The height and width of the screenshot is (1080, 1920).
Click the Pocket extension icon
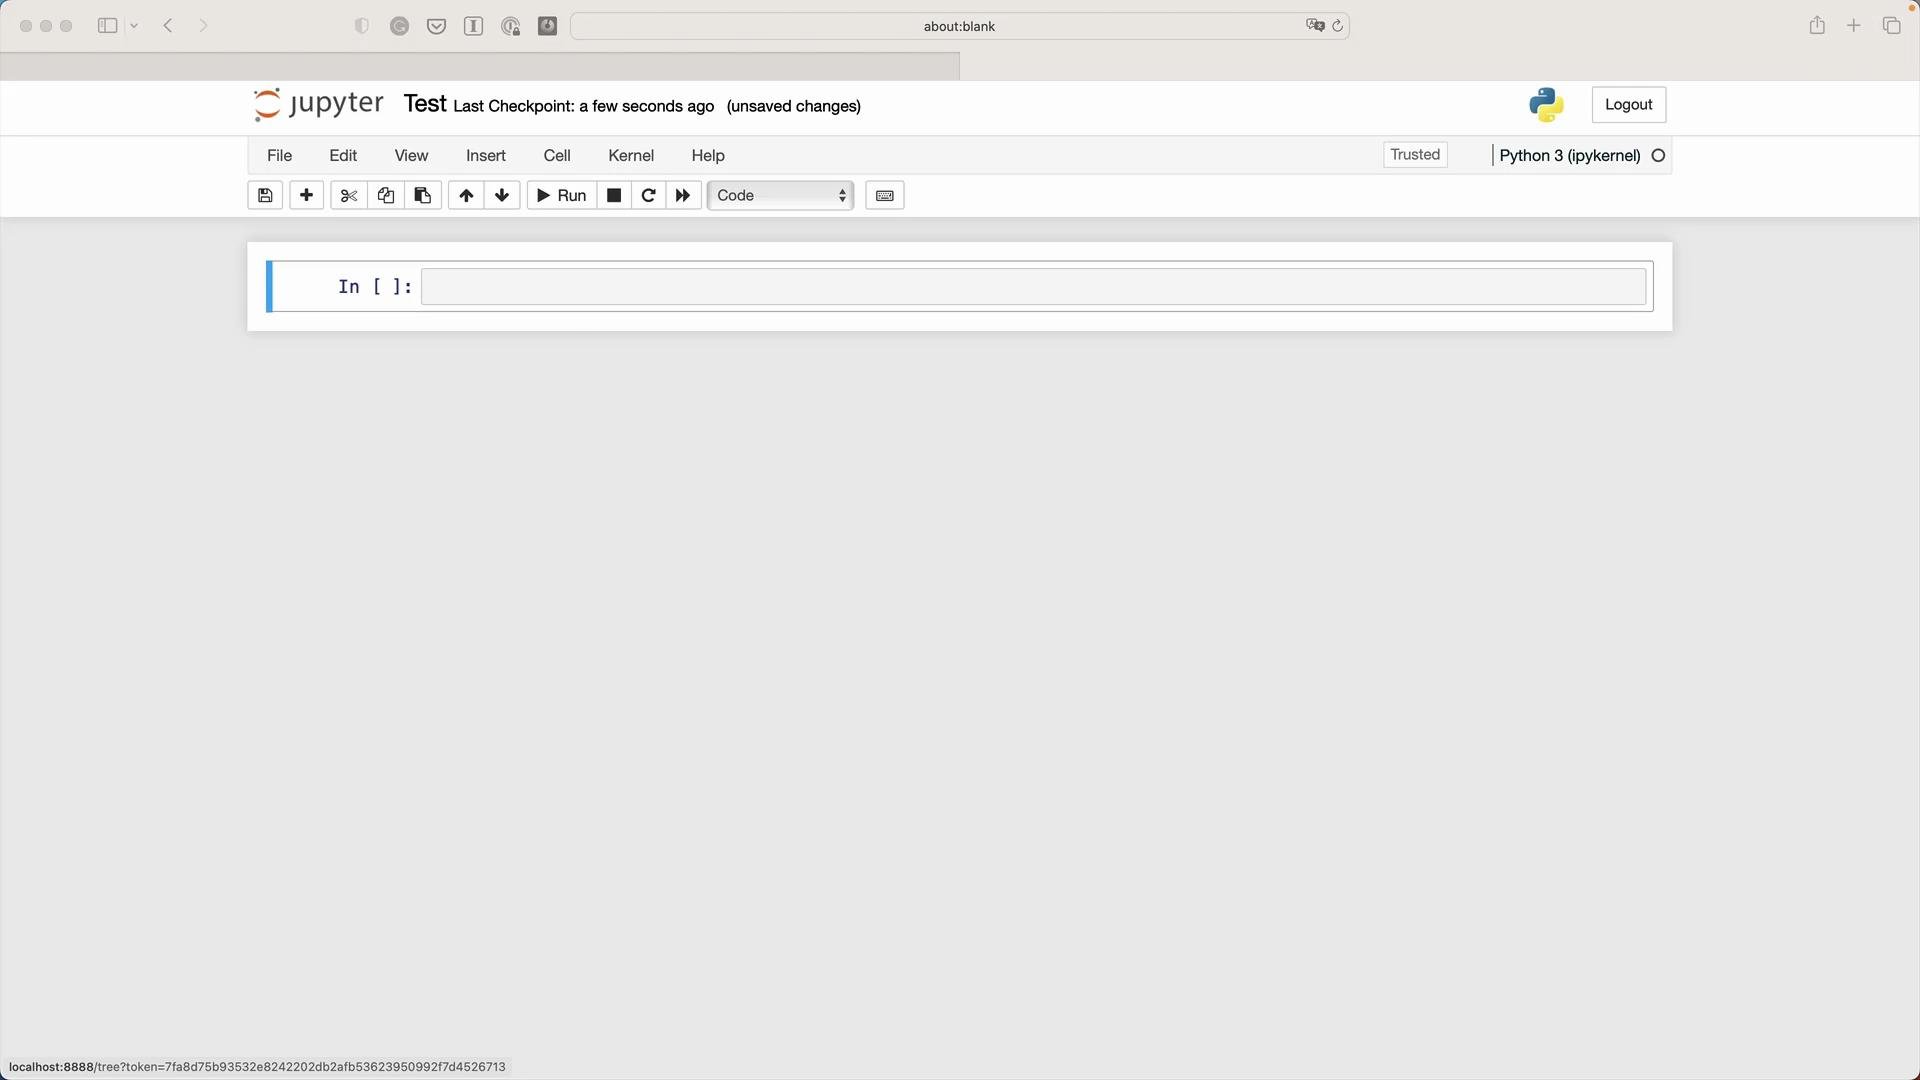tap(436, 26)
